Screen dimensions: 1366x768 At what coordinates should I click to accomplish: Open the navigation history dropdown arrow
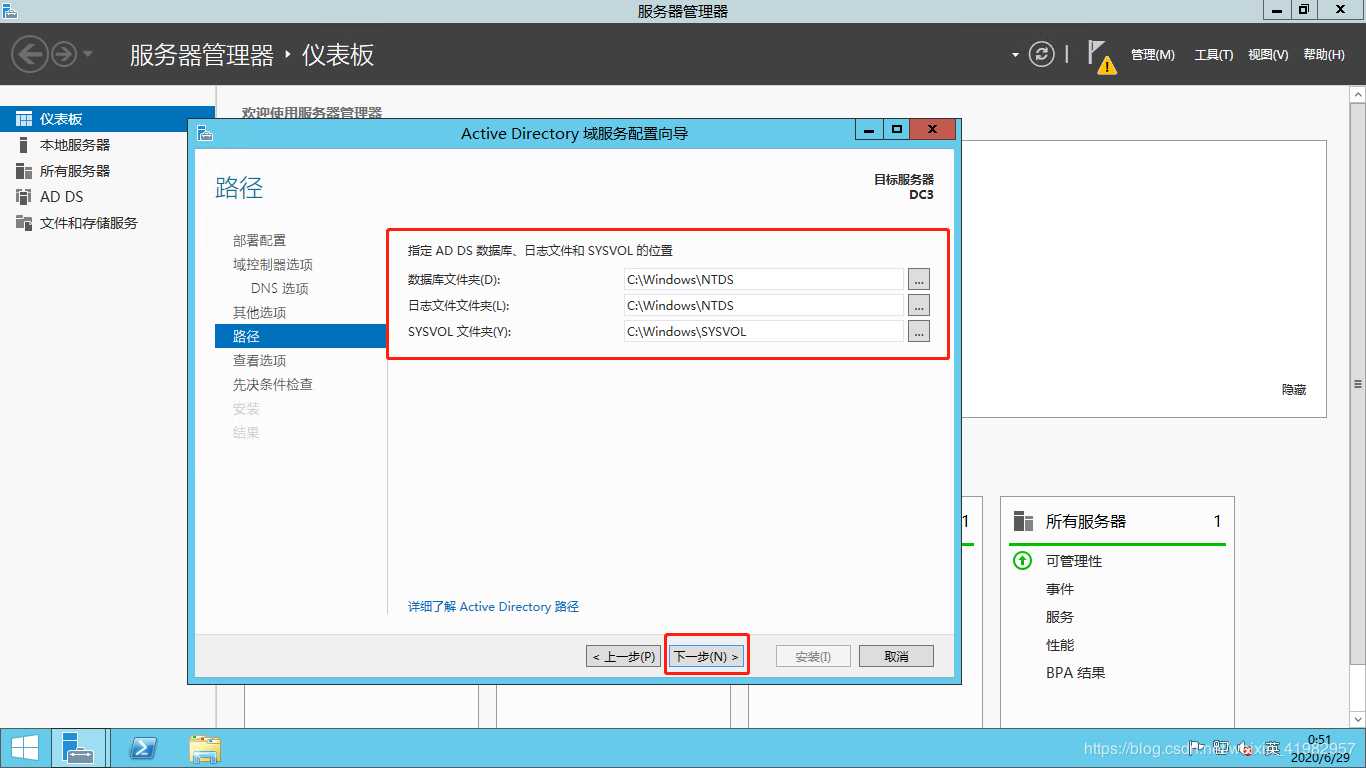(87, 54)
